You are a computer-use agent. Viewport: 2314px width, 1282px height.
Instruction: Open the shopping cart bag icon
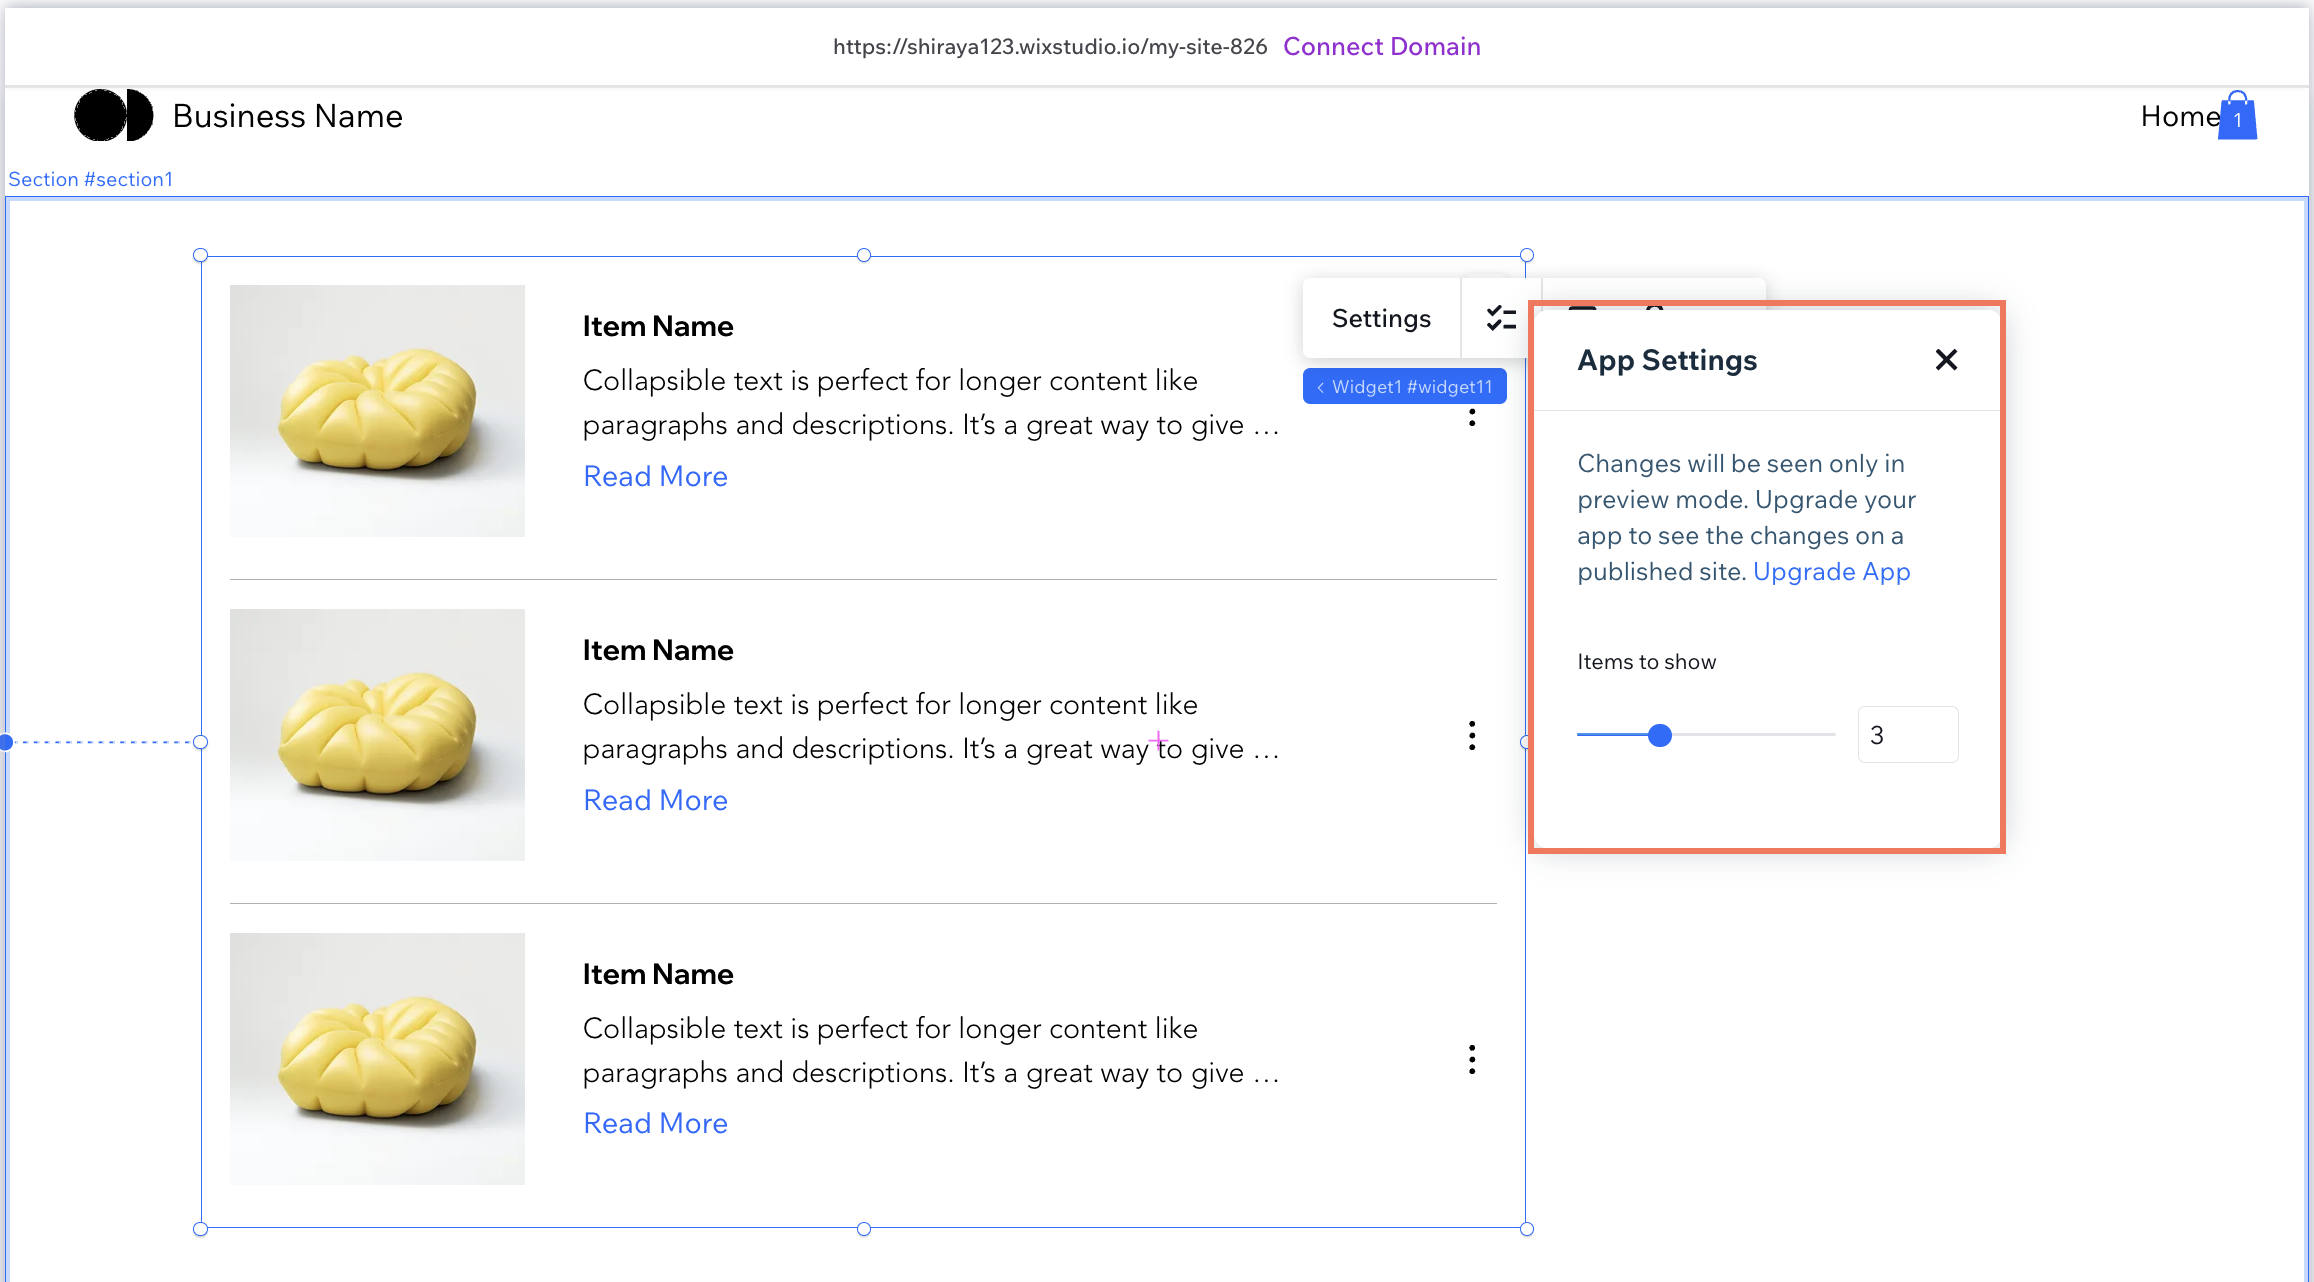(2237, 116)
